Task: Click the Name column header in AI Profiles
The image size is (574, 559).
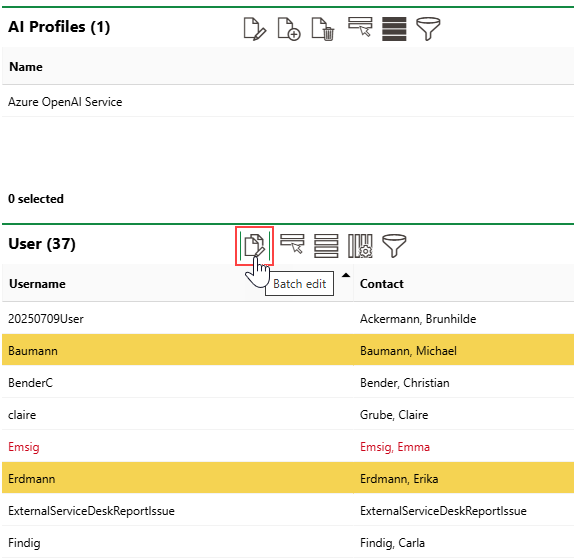Action: pyautogui.click(x=26, y=67)
